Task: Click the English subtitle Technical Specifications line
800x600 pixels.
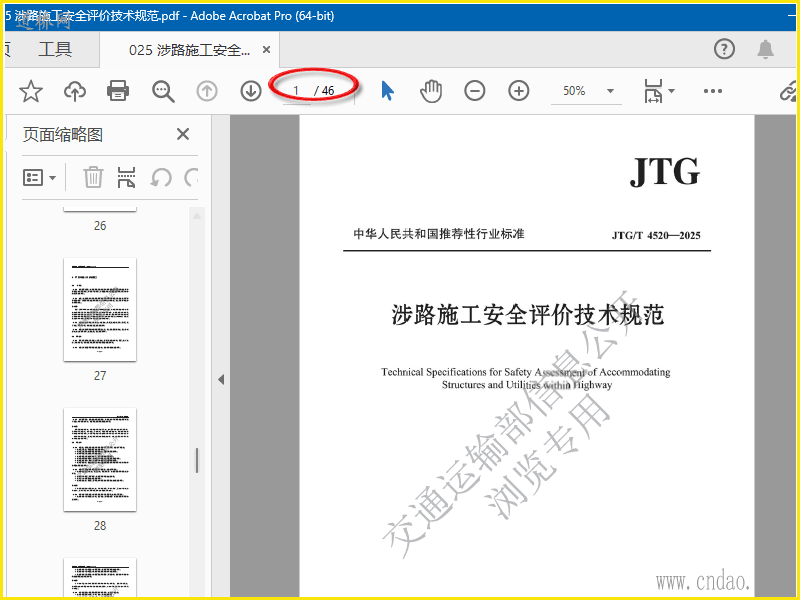Action: click(x=526, y=372)
